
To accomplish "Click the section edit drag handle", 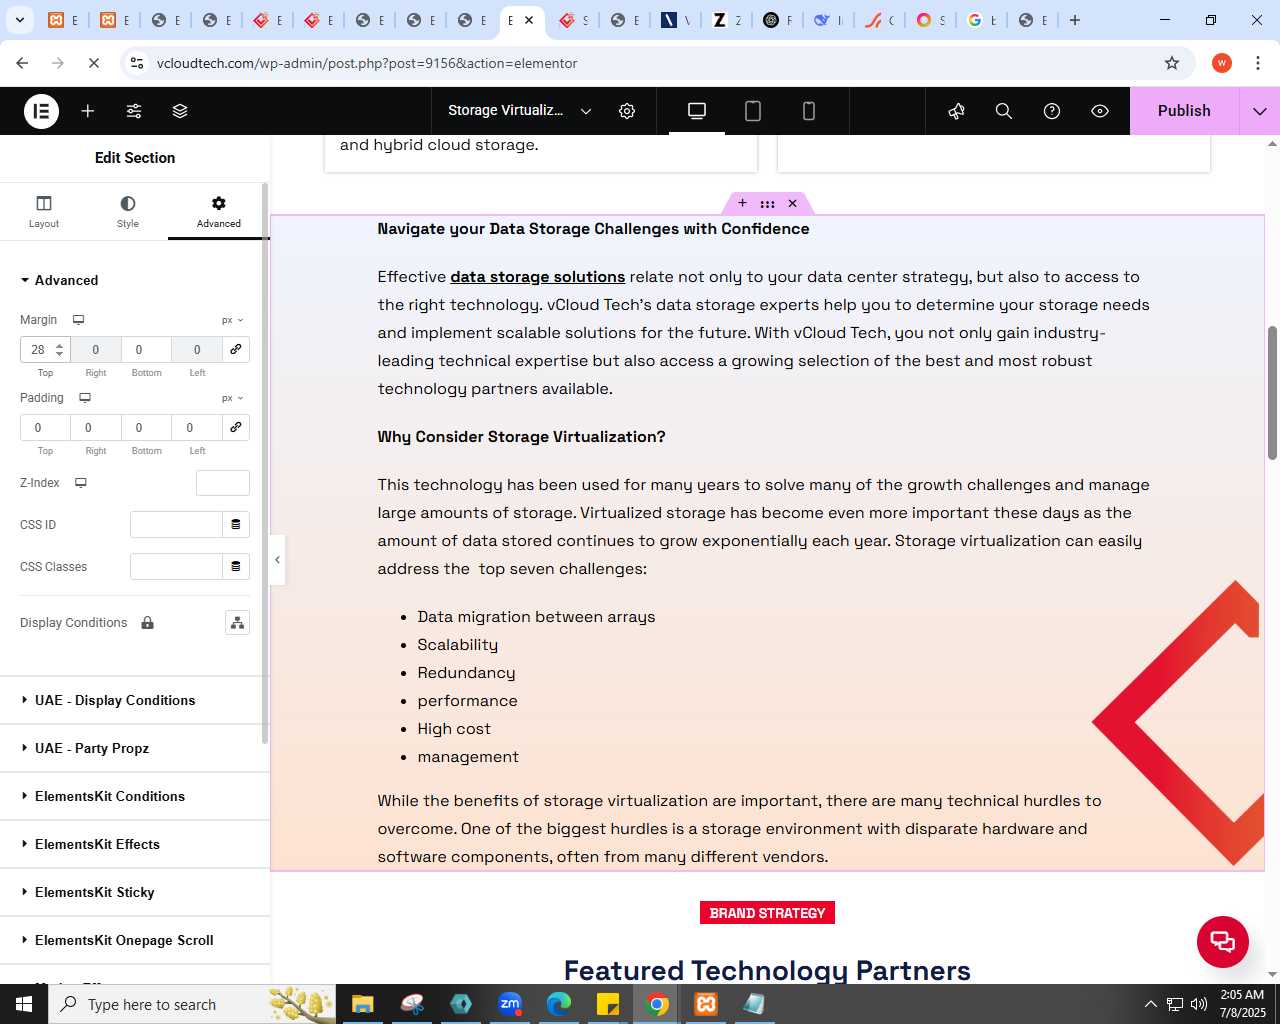I will pos(767,203).
